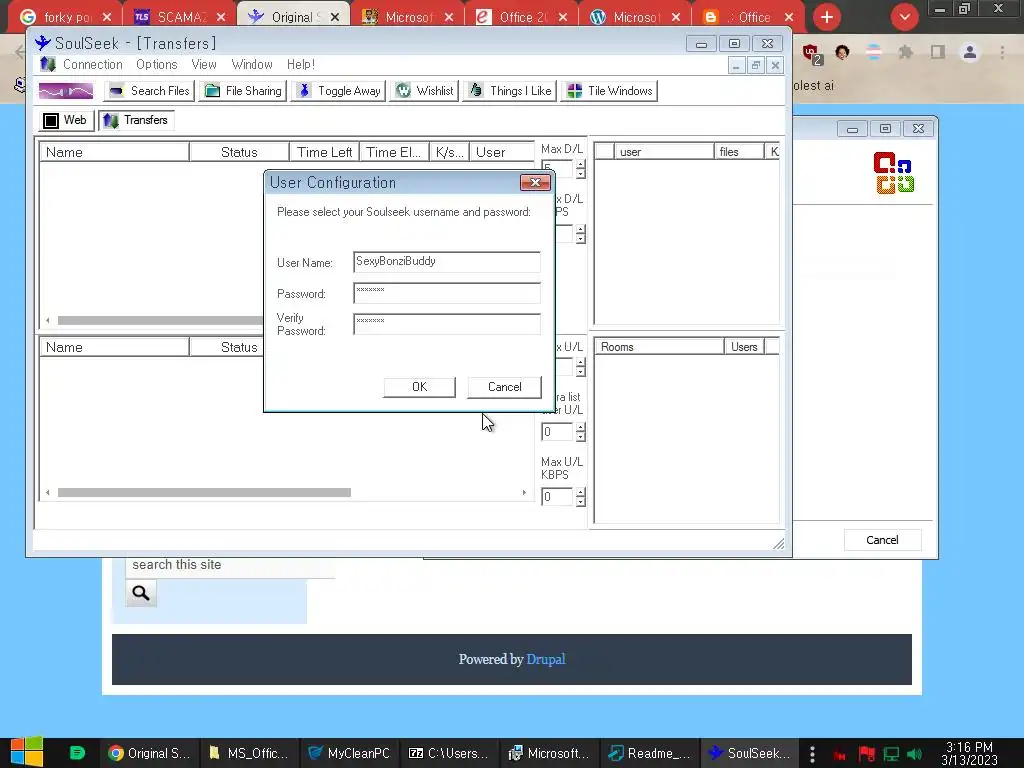1024x768 pixels.
Task: Click the SoulSeek bird icon in title bar
Action: coord(43,43)
